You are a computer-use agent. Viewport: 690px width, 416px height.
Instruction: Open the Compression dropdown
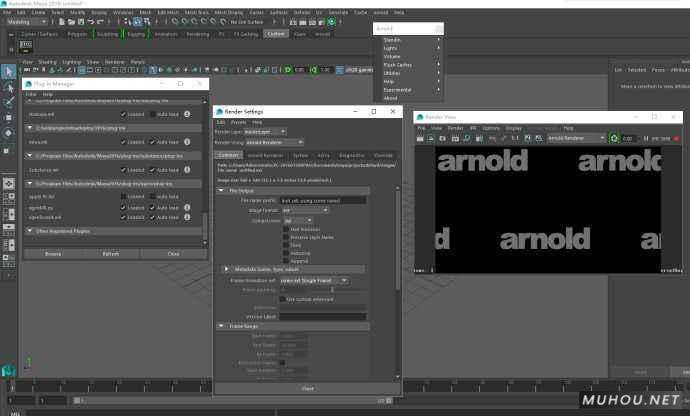pos(297,221)
